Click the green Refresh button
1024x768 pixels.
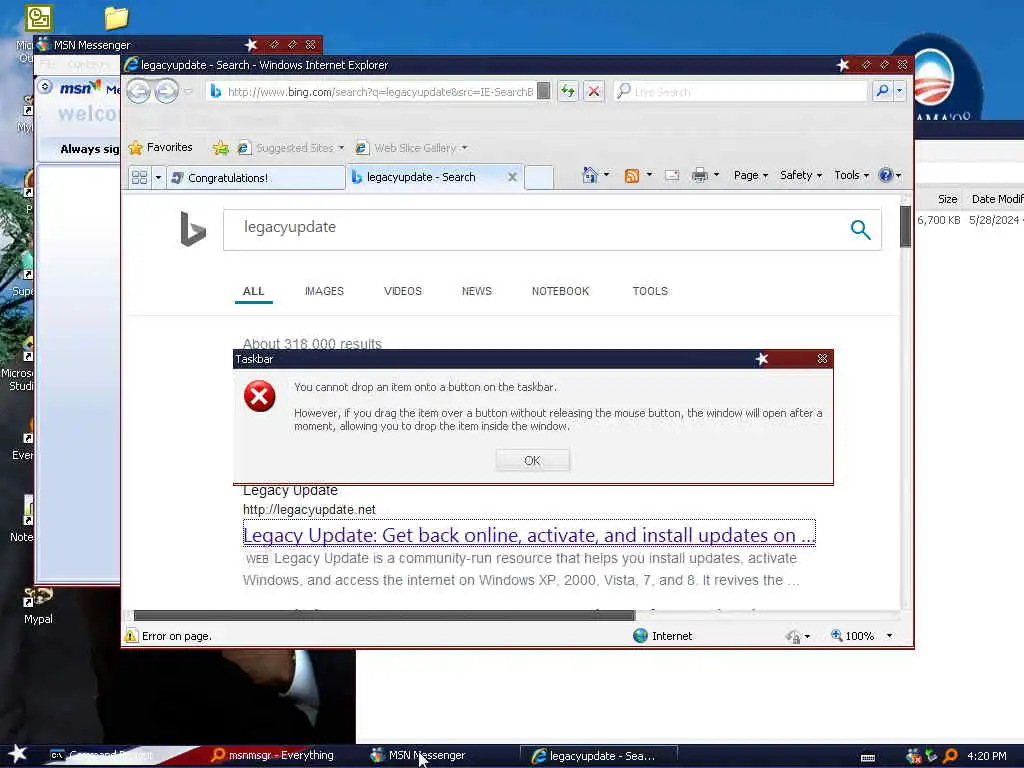[568, 91]
